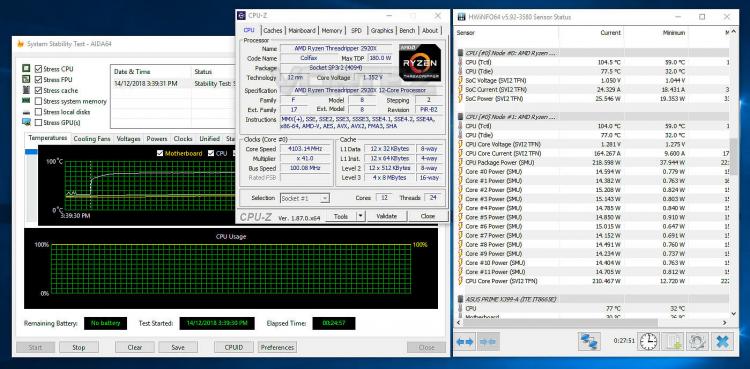Image resolution: width=750 pixels, height=369 pixels.
Task: Click the Stop button in AIDA64
Action: point(78,347)
